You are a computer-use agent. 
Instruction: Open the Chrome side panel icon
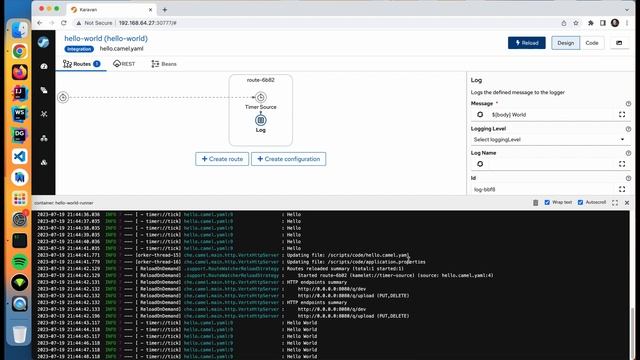602,23
